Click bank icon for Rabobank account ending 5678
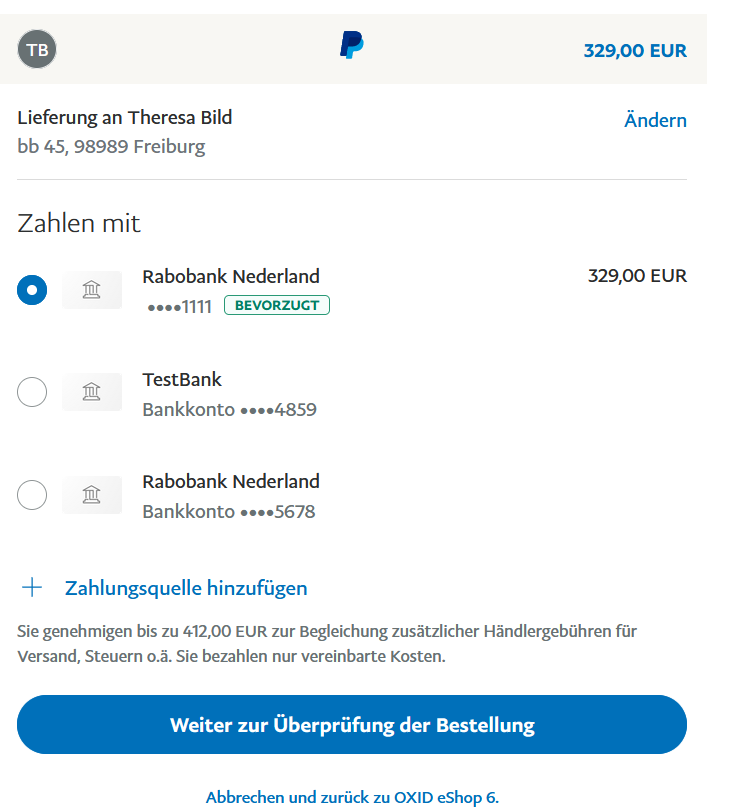The image size is (733, 812). coord(92,495)
